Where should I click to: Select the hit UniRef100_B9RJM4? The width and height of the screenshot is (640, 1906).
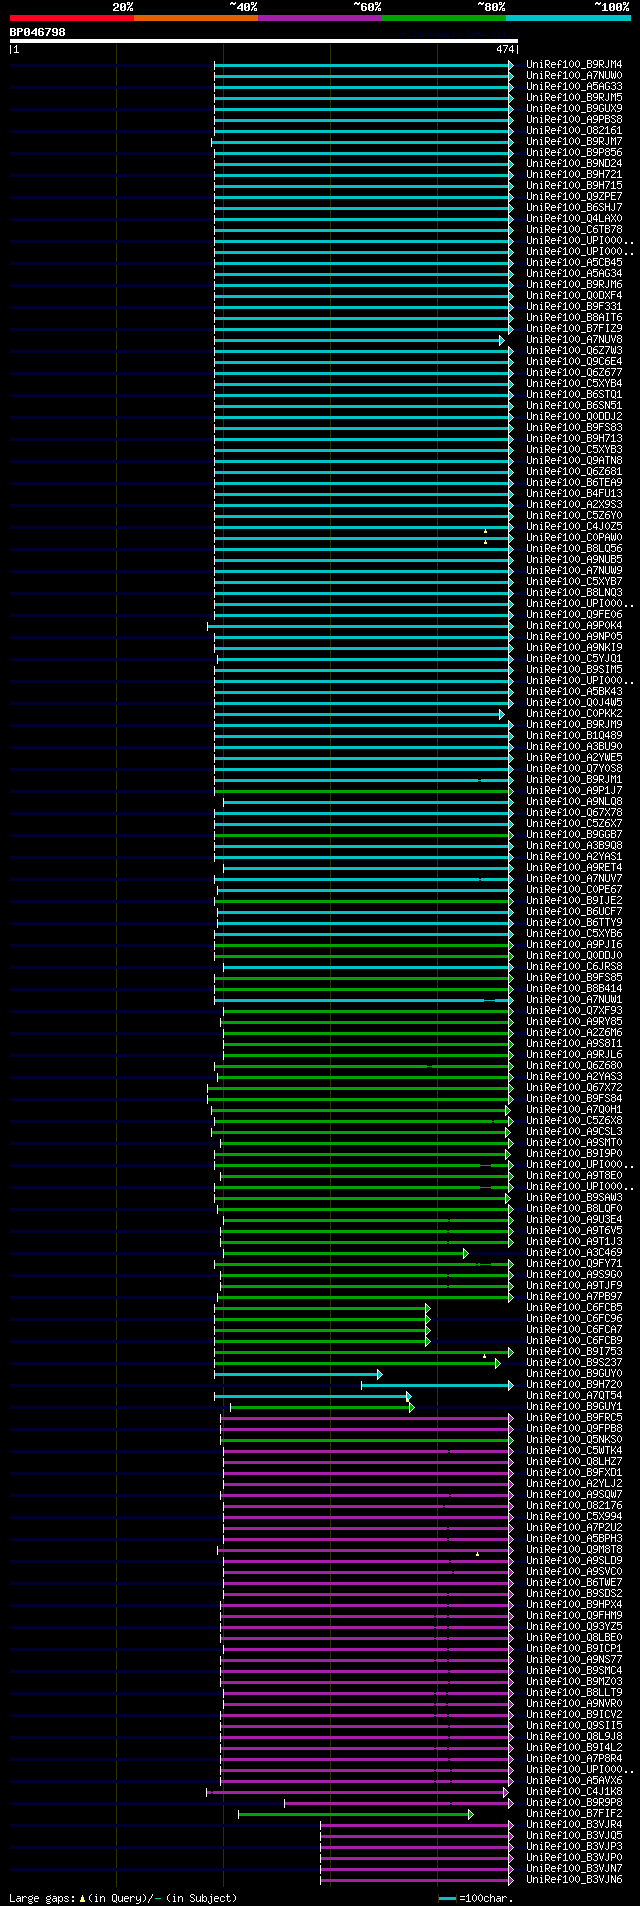pyautogui.click(x=574, y=65)
